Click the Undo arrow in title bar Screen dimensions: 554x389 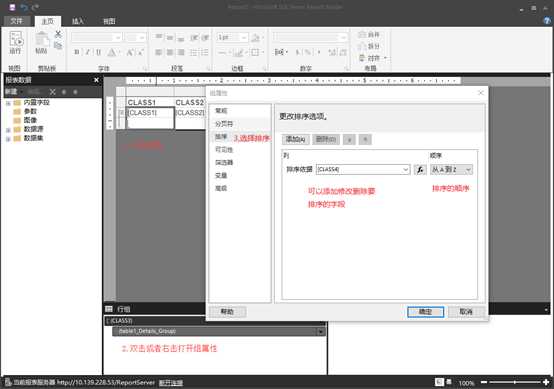[x=24, y=7]
